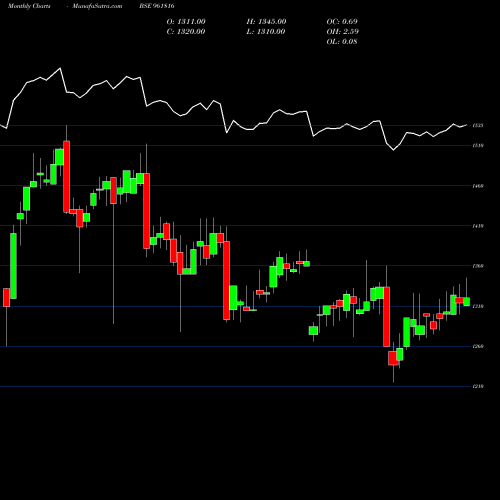Select the rightmost green candlestick
Screen dimensions: 500x500
(467, 302)
